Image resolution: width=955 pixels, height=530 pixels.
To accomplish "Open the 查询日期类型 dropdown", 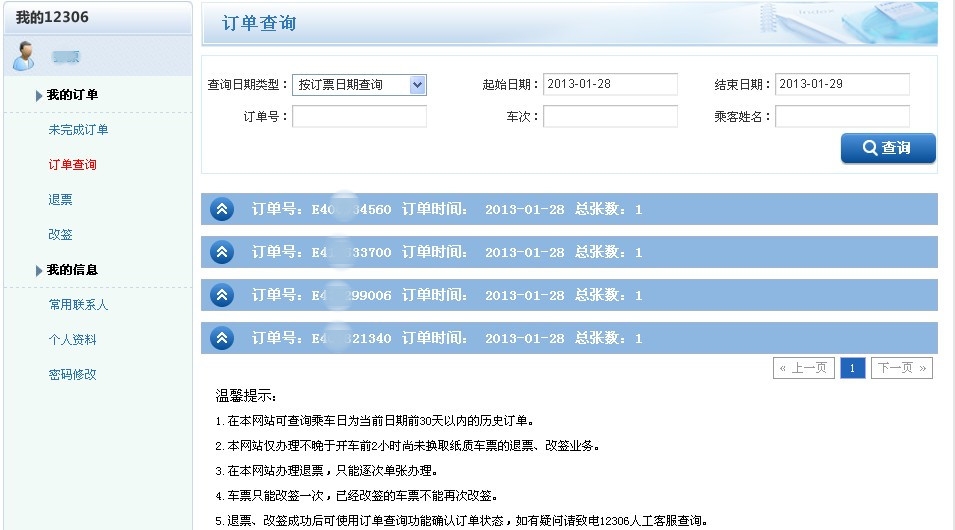I will (x=359, y=85).
